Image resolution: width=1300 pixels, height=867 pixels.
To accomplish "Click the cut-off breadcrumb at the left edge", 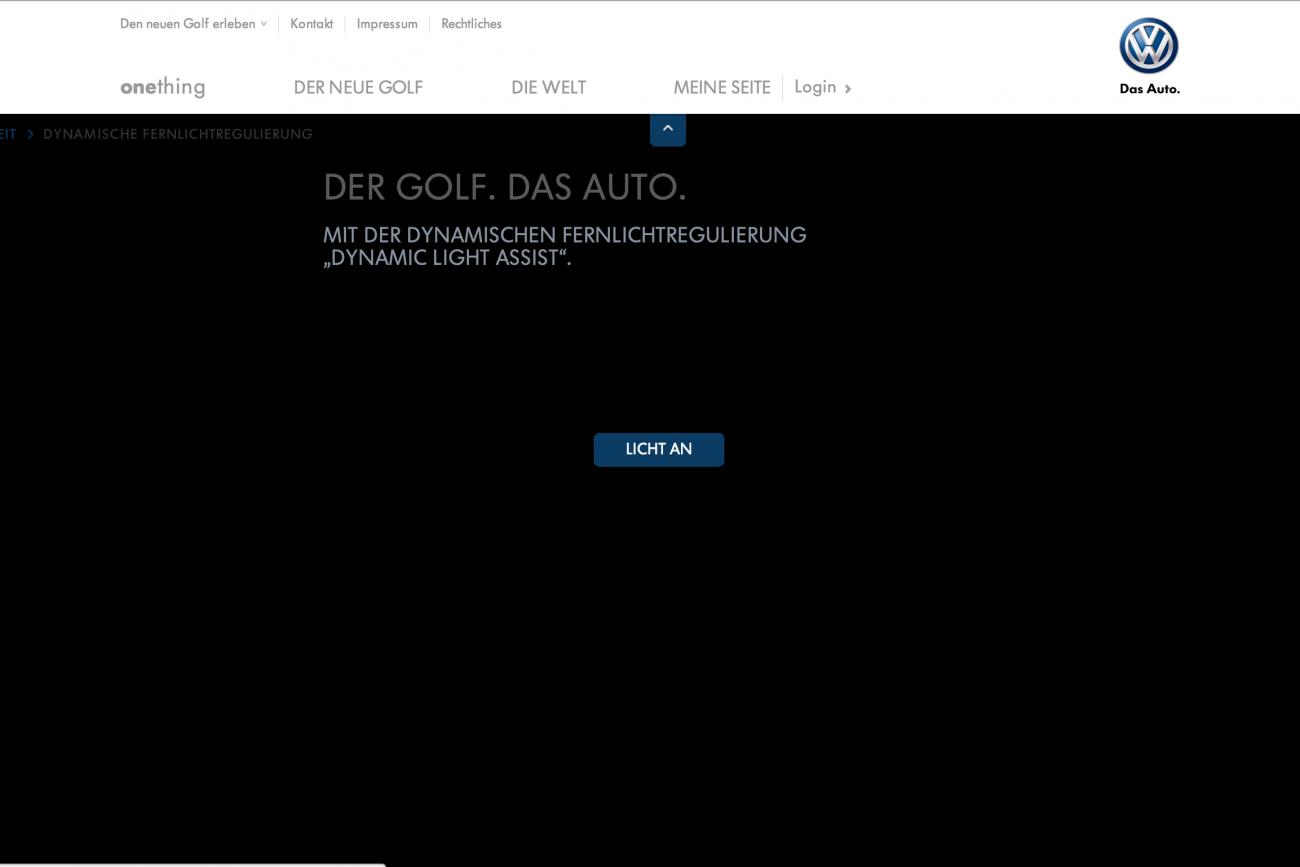I will (x=7, y=134).
